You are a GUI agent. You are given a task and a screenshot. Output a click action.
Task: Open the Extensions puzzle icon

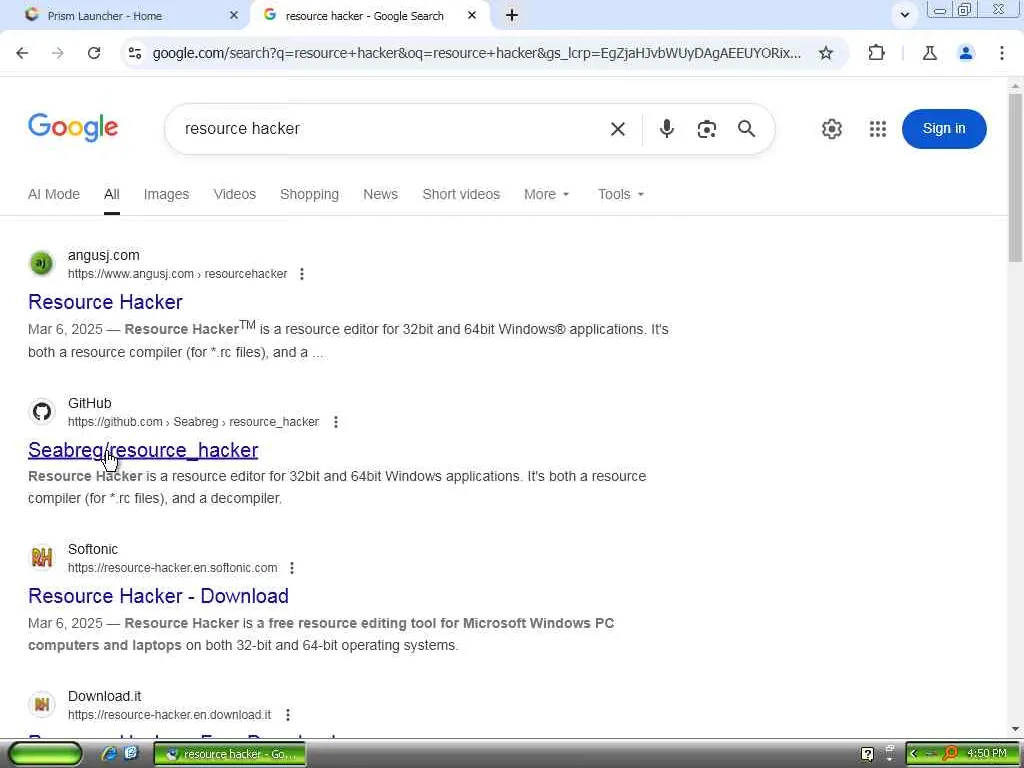pyautogui.click(x=876, y=53)
